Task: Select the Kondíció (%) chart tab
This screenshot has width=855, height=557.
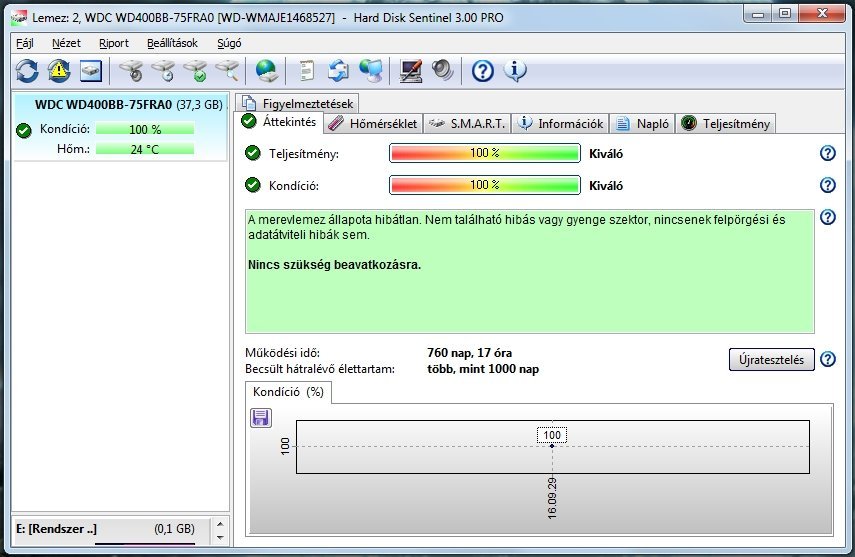Action: click(288, 392)
